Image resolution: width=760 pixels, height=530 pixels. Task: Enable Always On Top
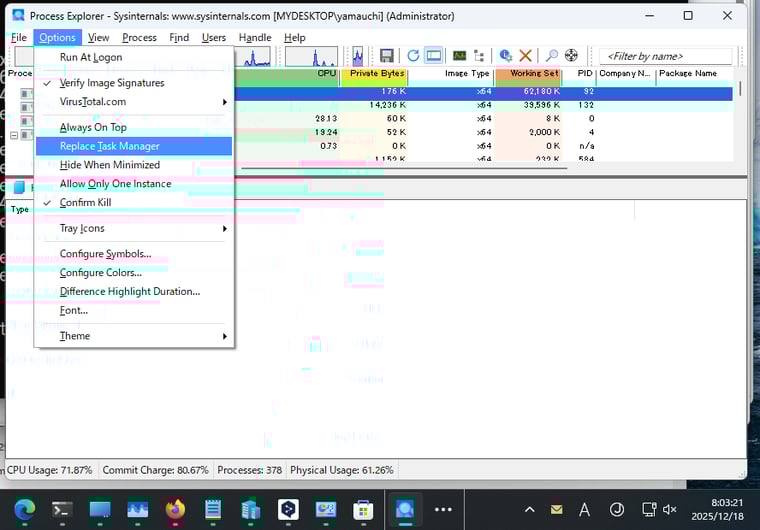point(93,128)
